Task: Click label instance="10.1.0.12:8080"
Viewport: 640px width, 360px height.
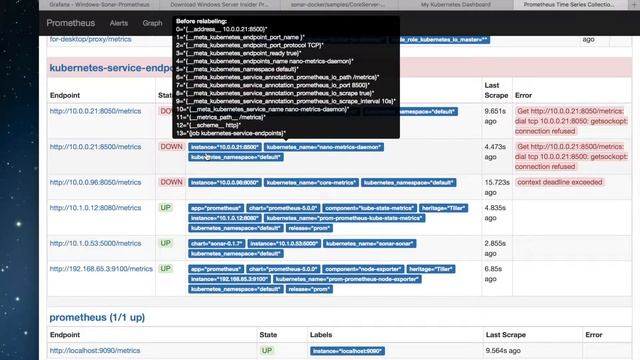Action: [224, 218]
